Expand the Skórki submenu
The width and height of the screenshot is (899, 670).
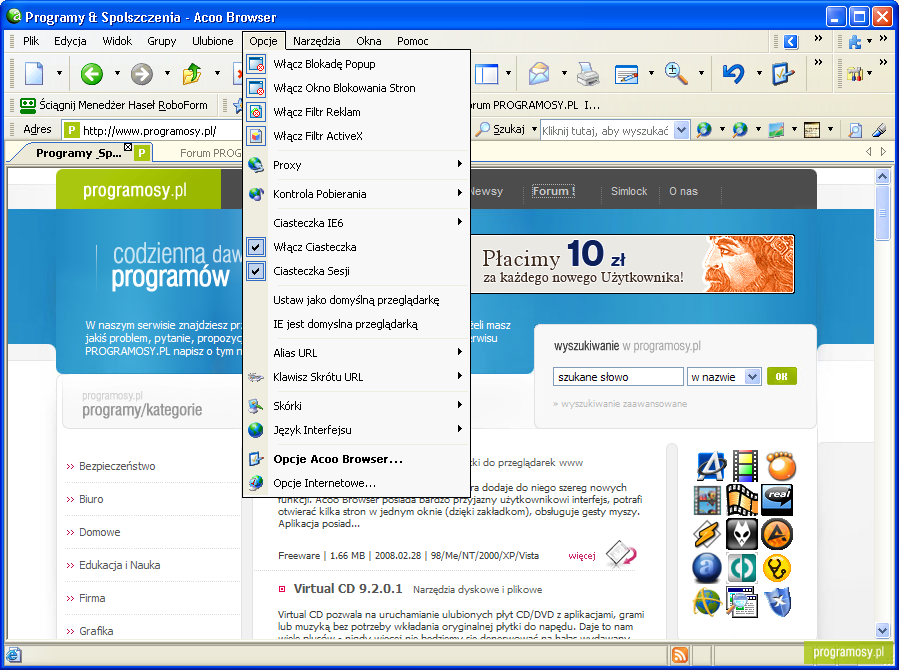357,406
